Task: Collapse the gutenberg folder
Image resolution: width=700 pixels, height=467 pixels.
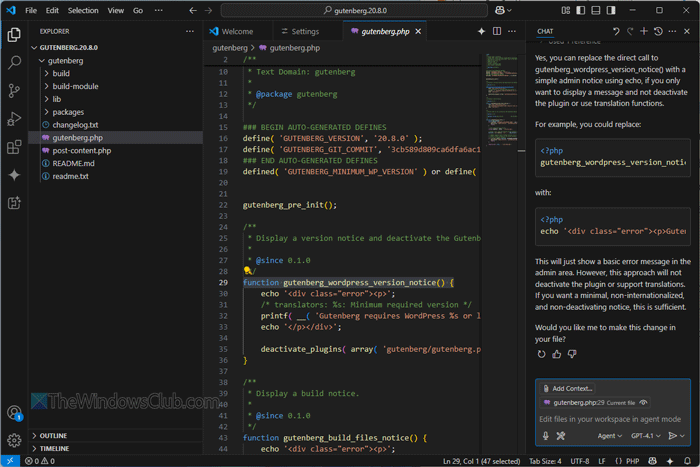Action: pos(42,61)
